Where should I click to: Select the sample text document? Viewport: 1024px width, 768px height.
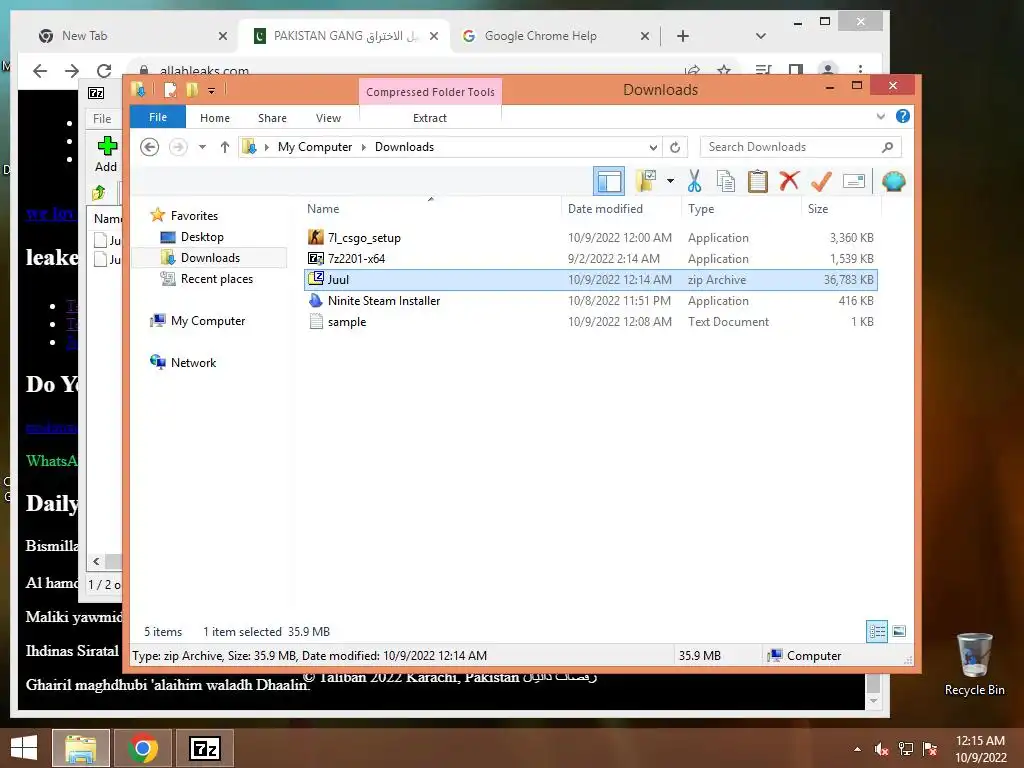pos(591,321)
